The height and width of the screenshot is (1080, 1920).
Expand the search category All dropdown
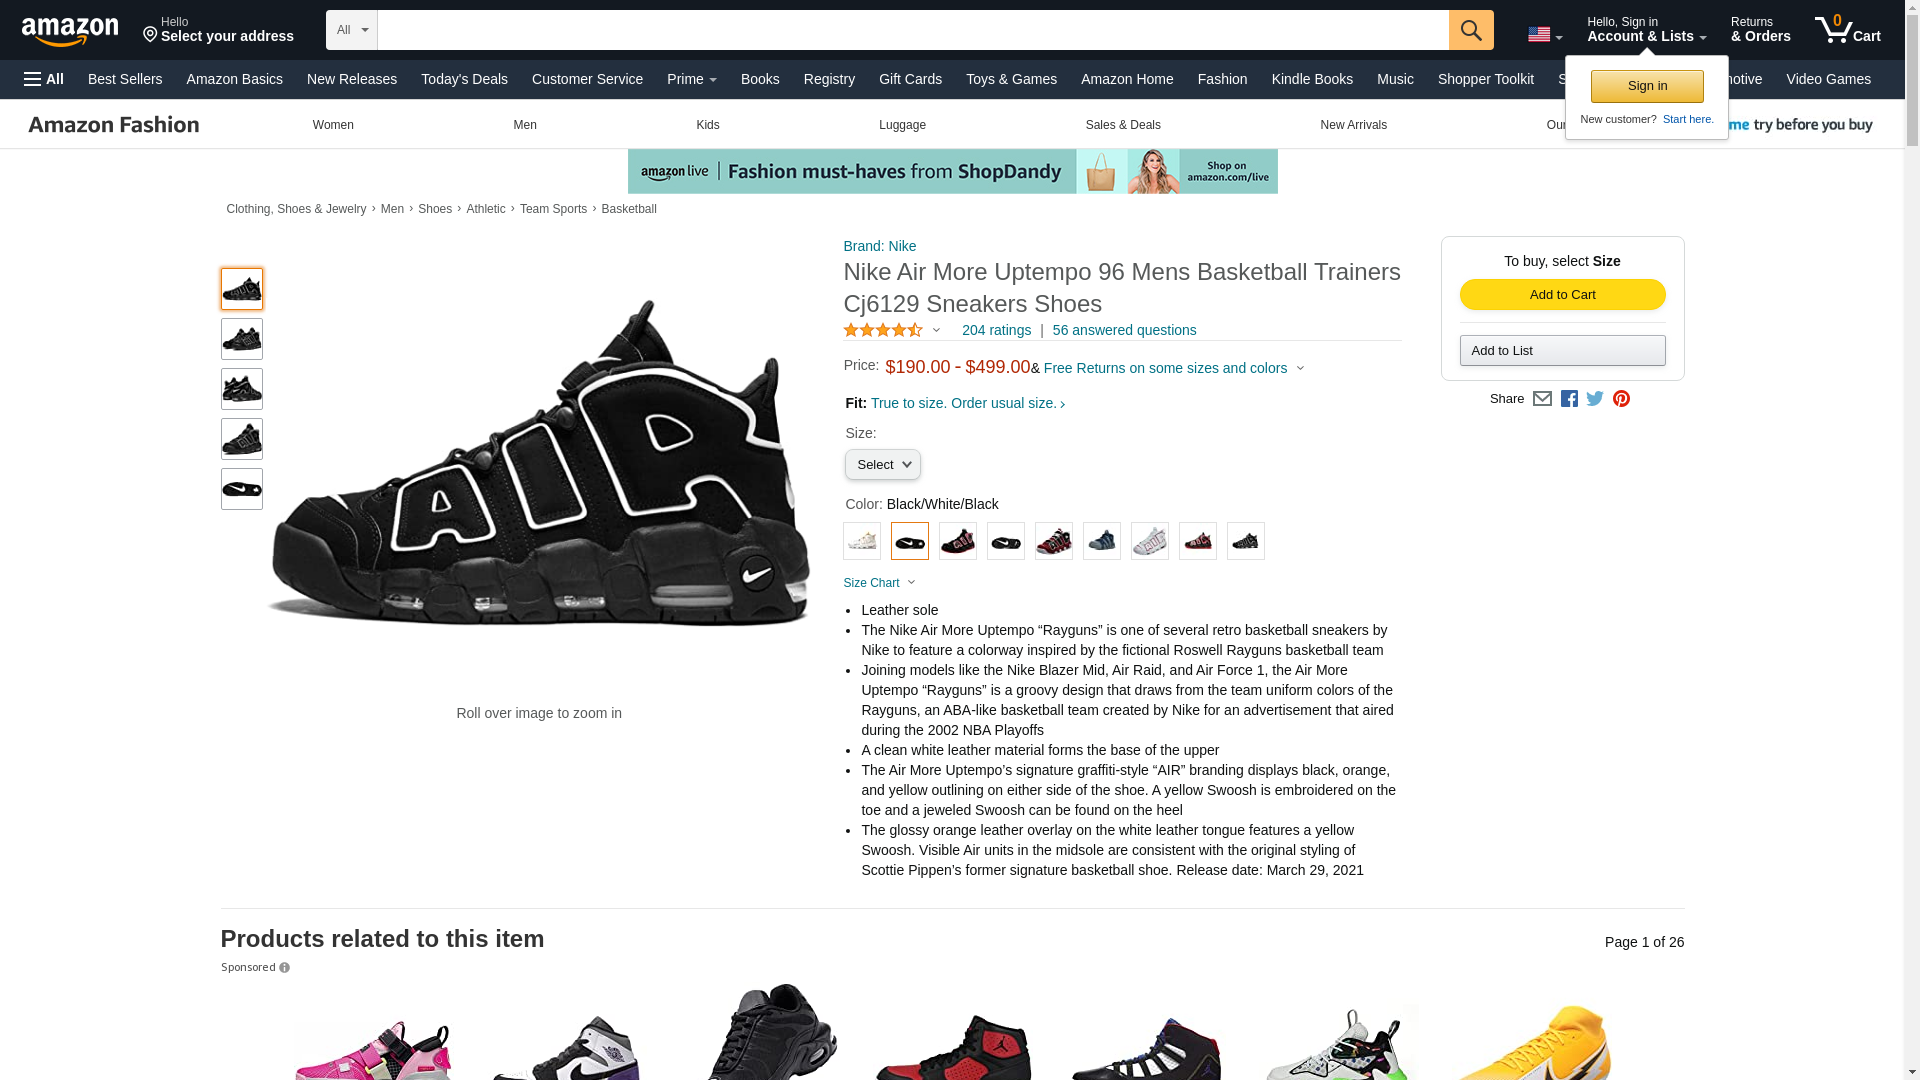coord(351,30)
